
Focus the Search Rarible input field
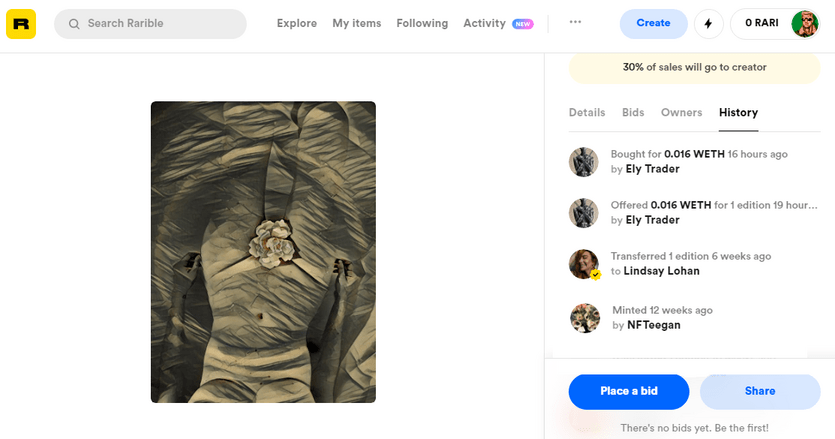click(x=150, y=24)
